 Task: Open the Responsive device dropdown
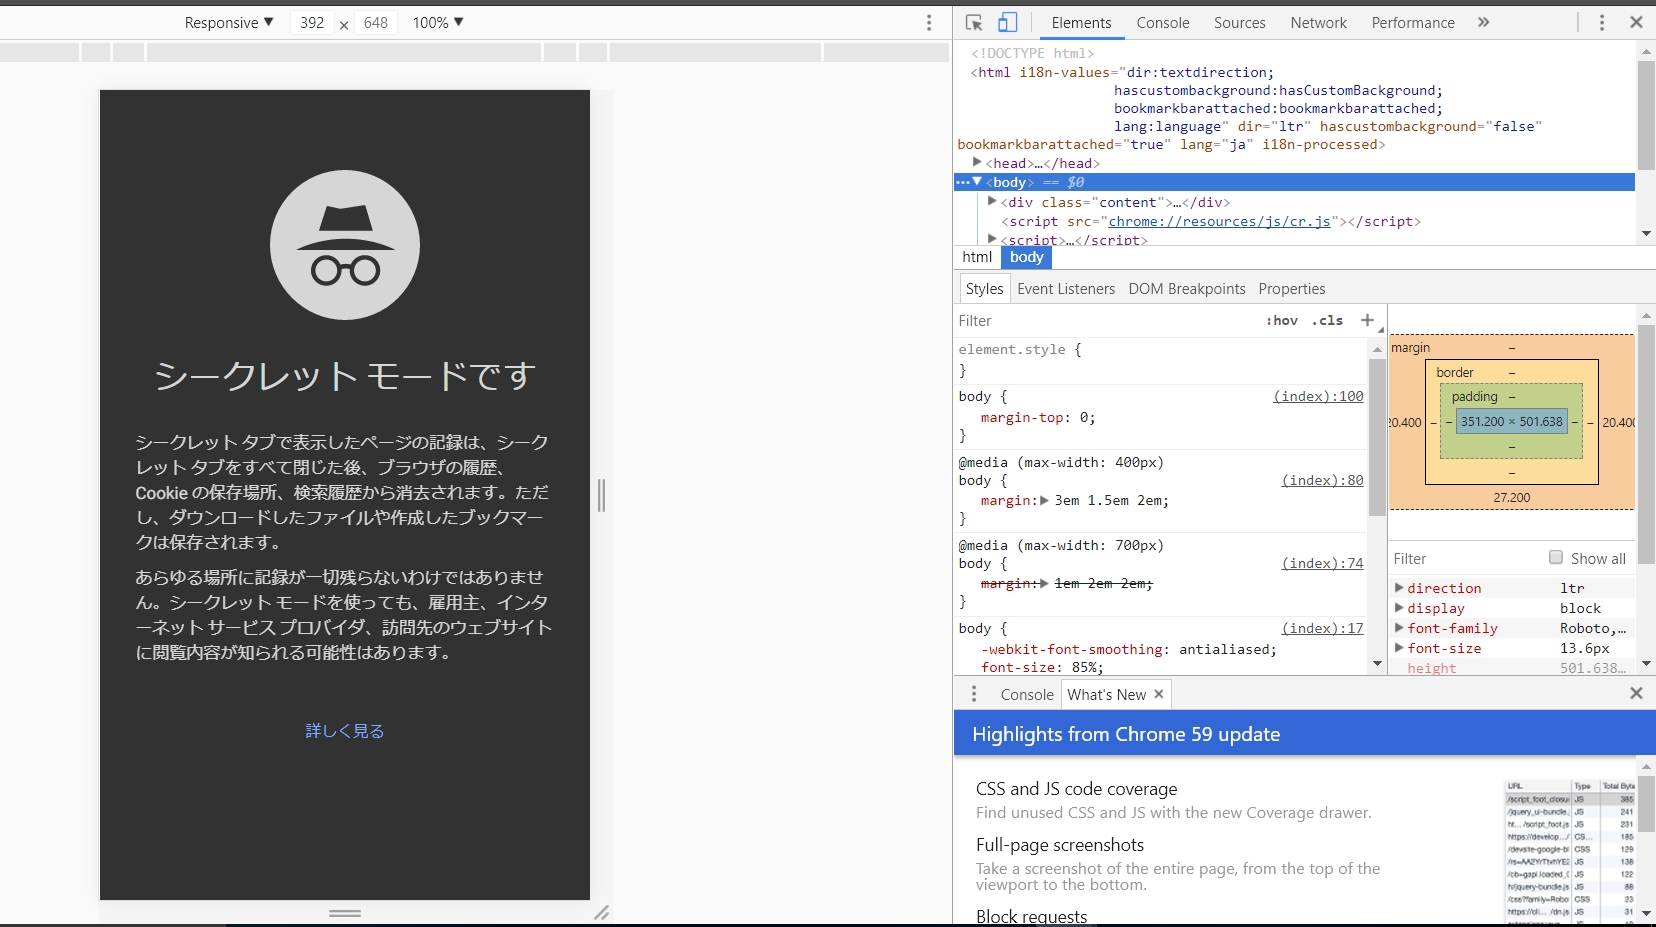click(229, 22)
